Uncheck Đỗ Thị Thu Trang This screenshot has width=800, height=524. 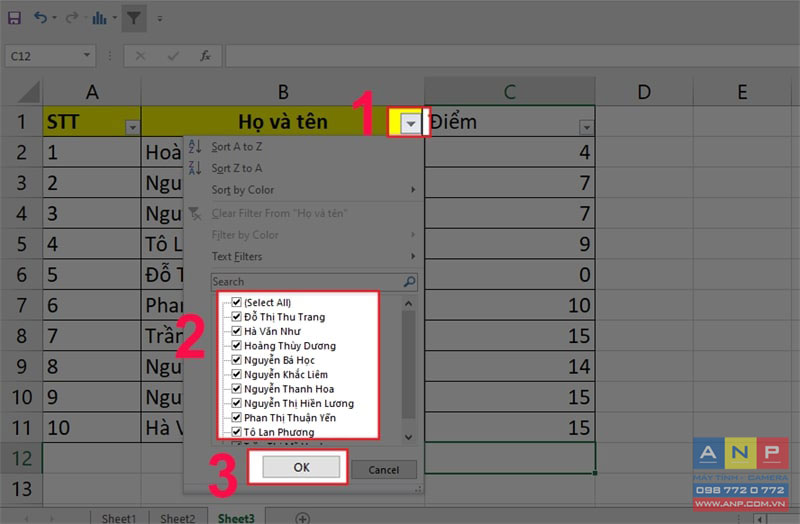tap(236, 316)
